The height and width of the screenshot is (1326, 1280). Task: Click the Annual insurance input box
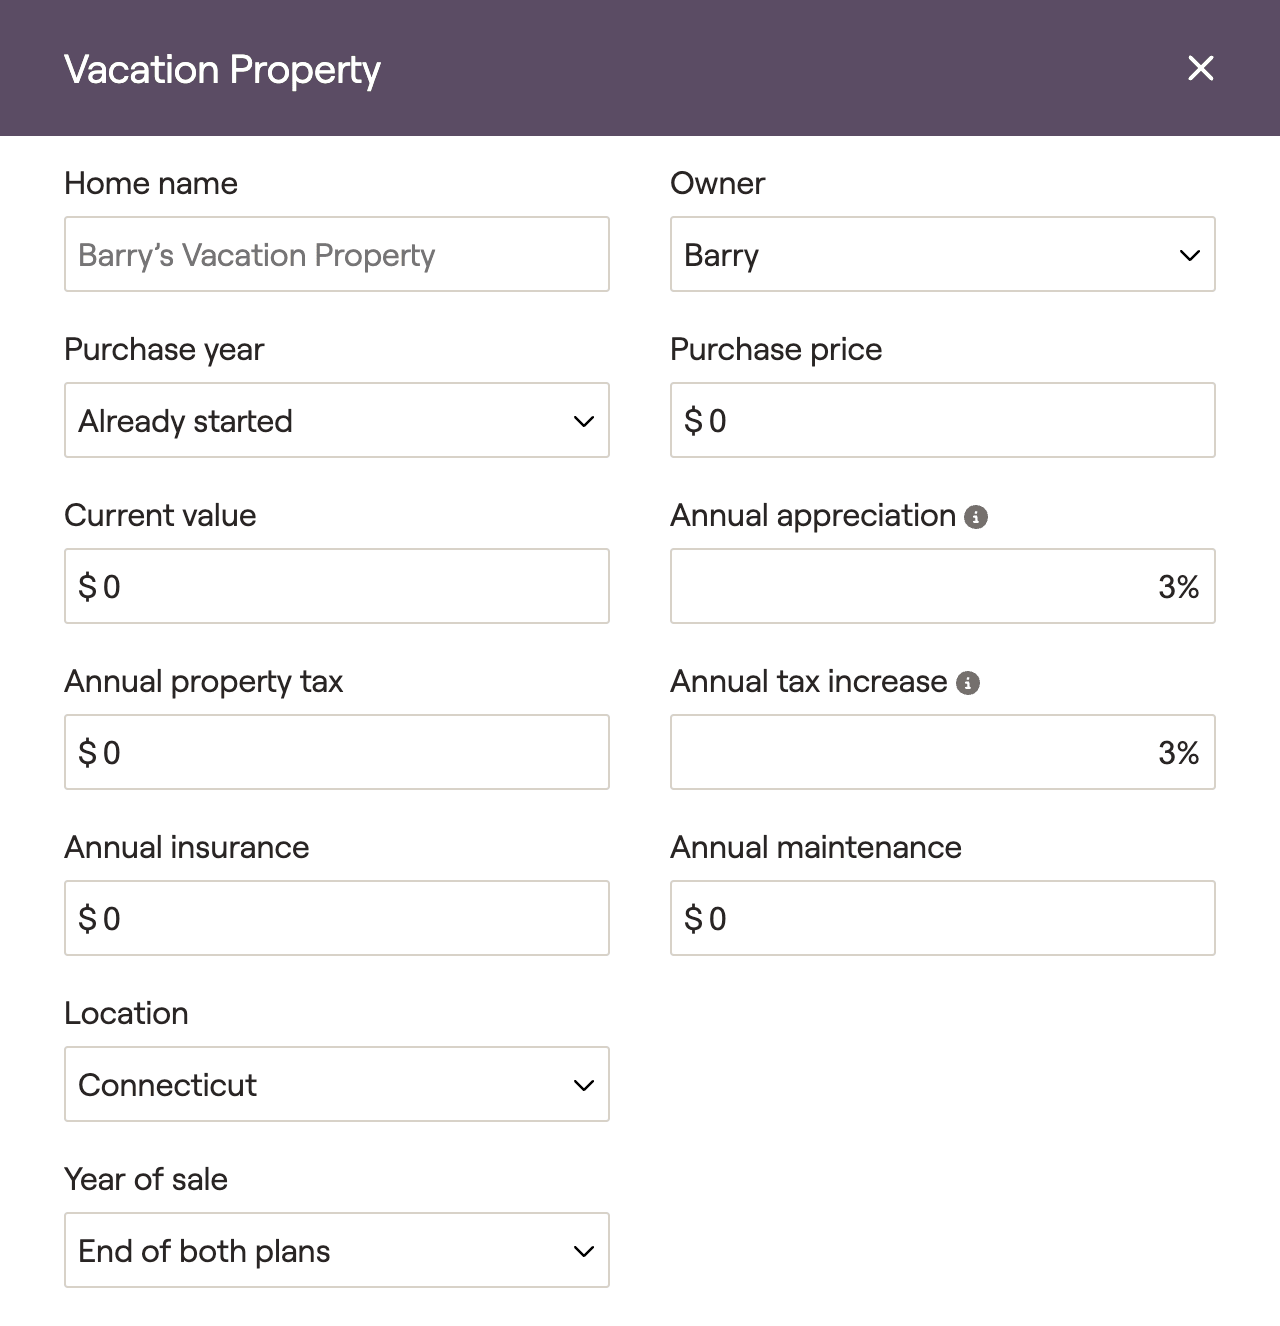pyautogui.click(x=336, y=918)
